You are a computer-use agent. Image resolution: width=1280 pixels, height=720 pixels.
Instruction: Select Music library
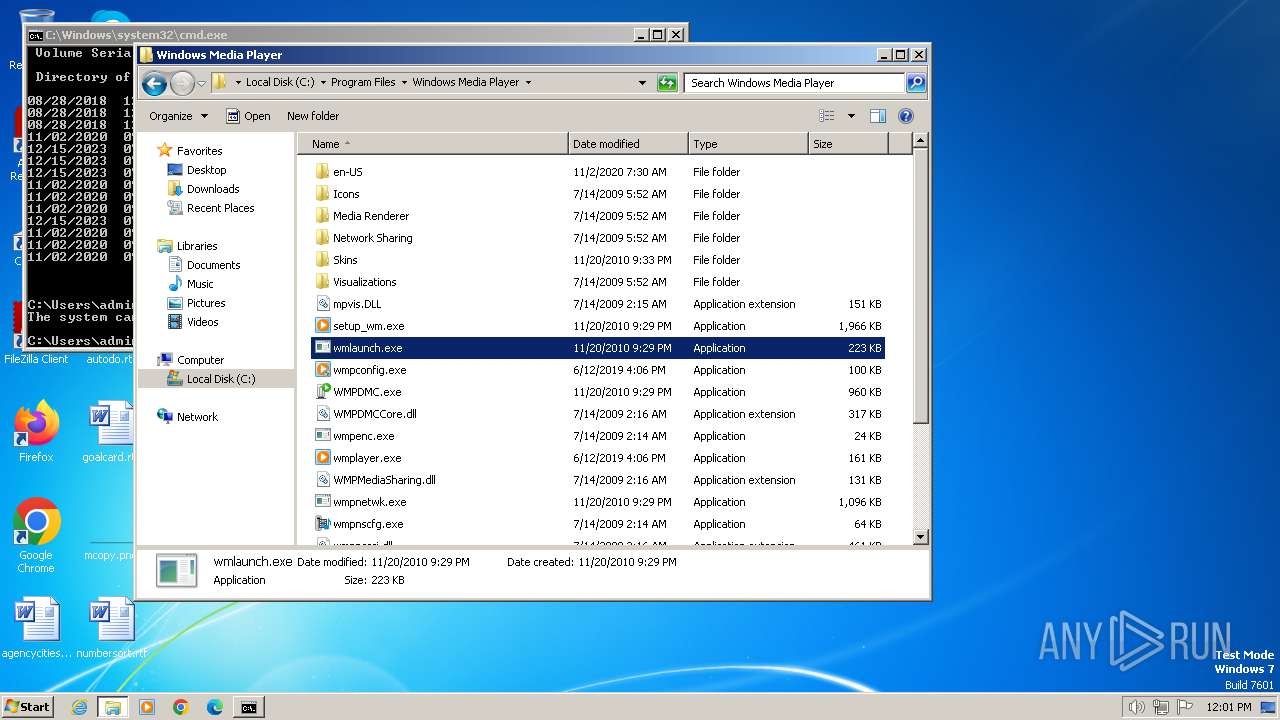point(200,284)
